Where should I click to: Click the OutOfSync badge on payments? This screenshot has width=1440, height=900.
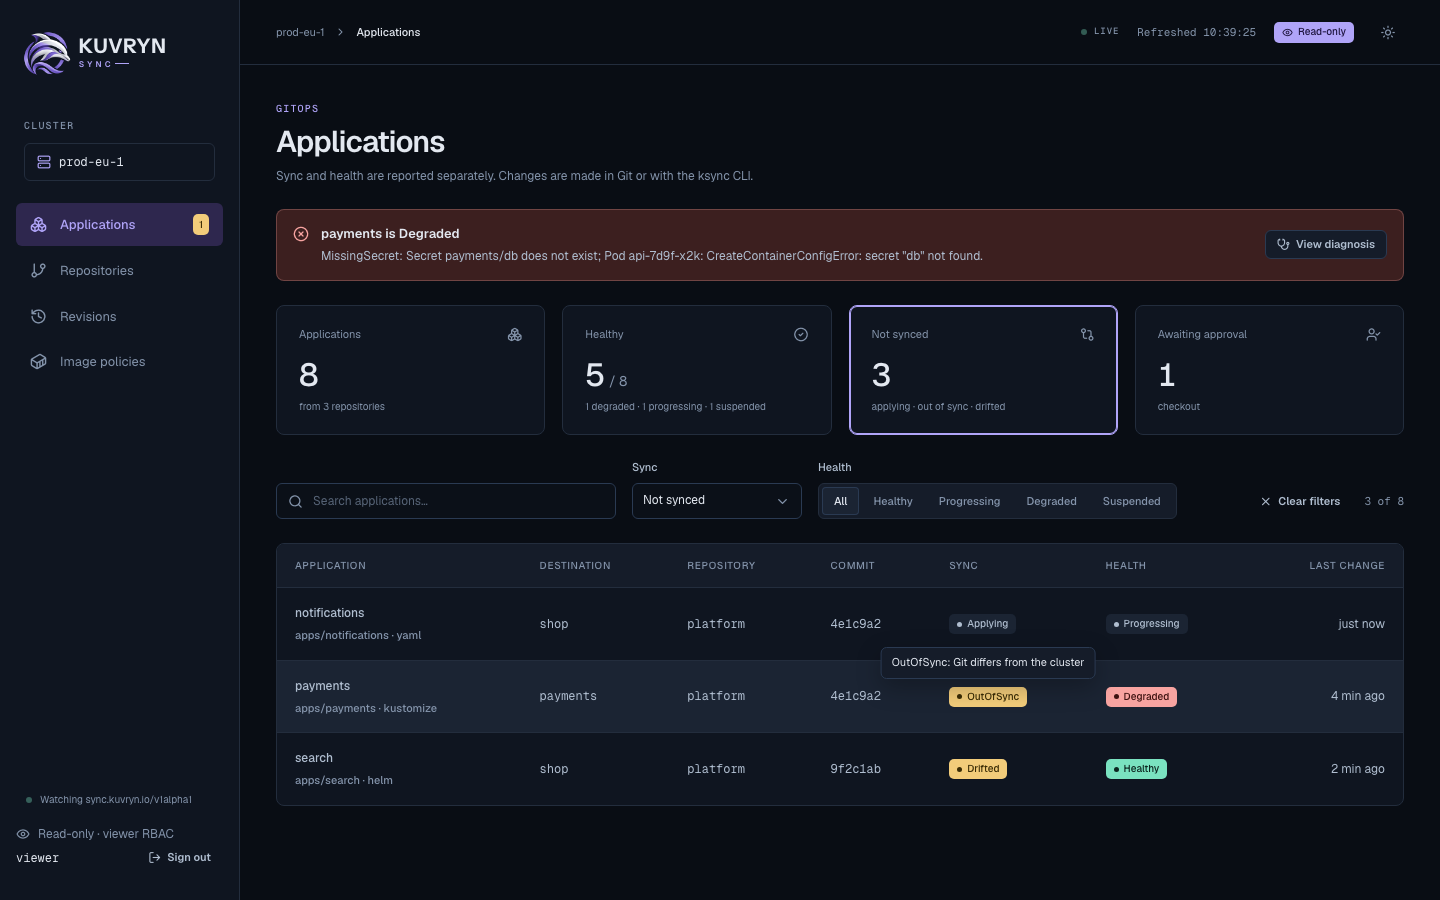(988, 697)
